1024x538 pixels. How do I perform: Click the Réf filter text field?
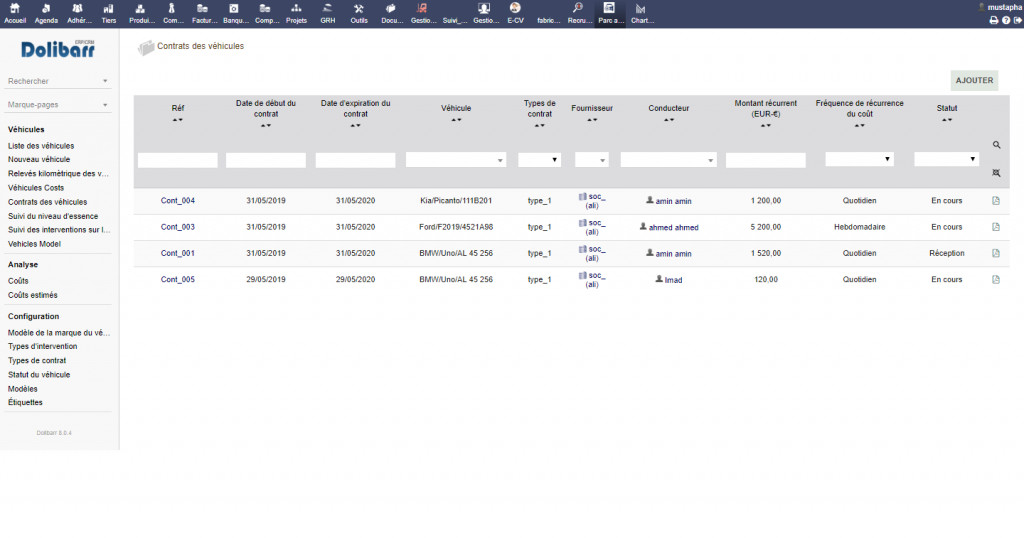pyautogui.click(x=177, y=160)
